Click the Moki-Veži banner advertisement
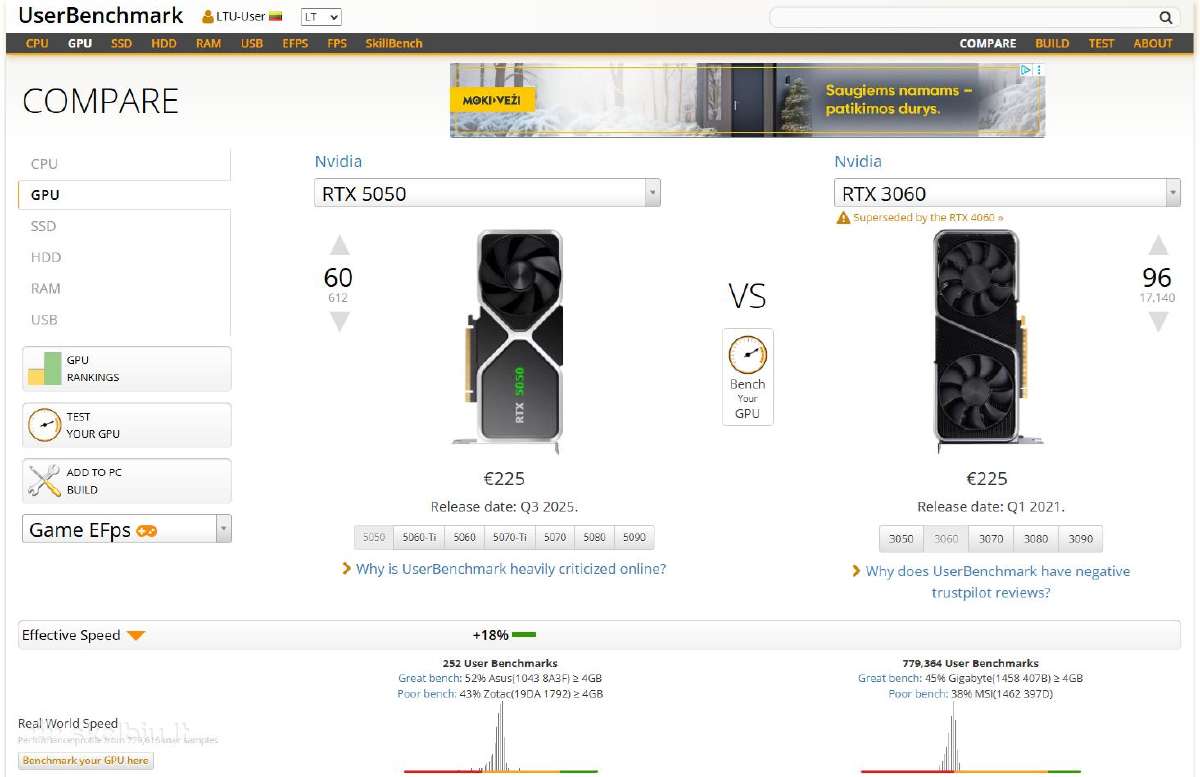This screenshot has width=1200, height=777. pos(747,100)
